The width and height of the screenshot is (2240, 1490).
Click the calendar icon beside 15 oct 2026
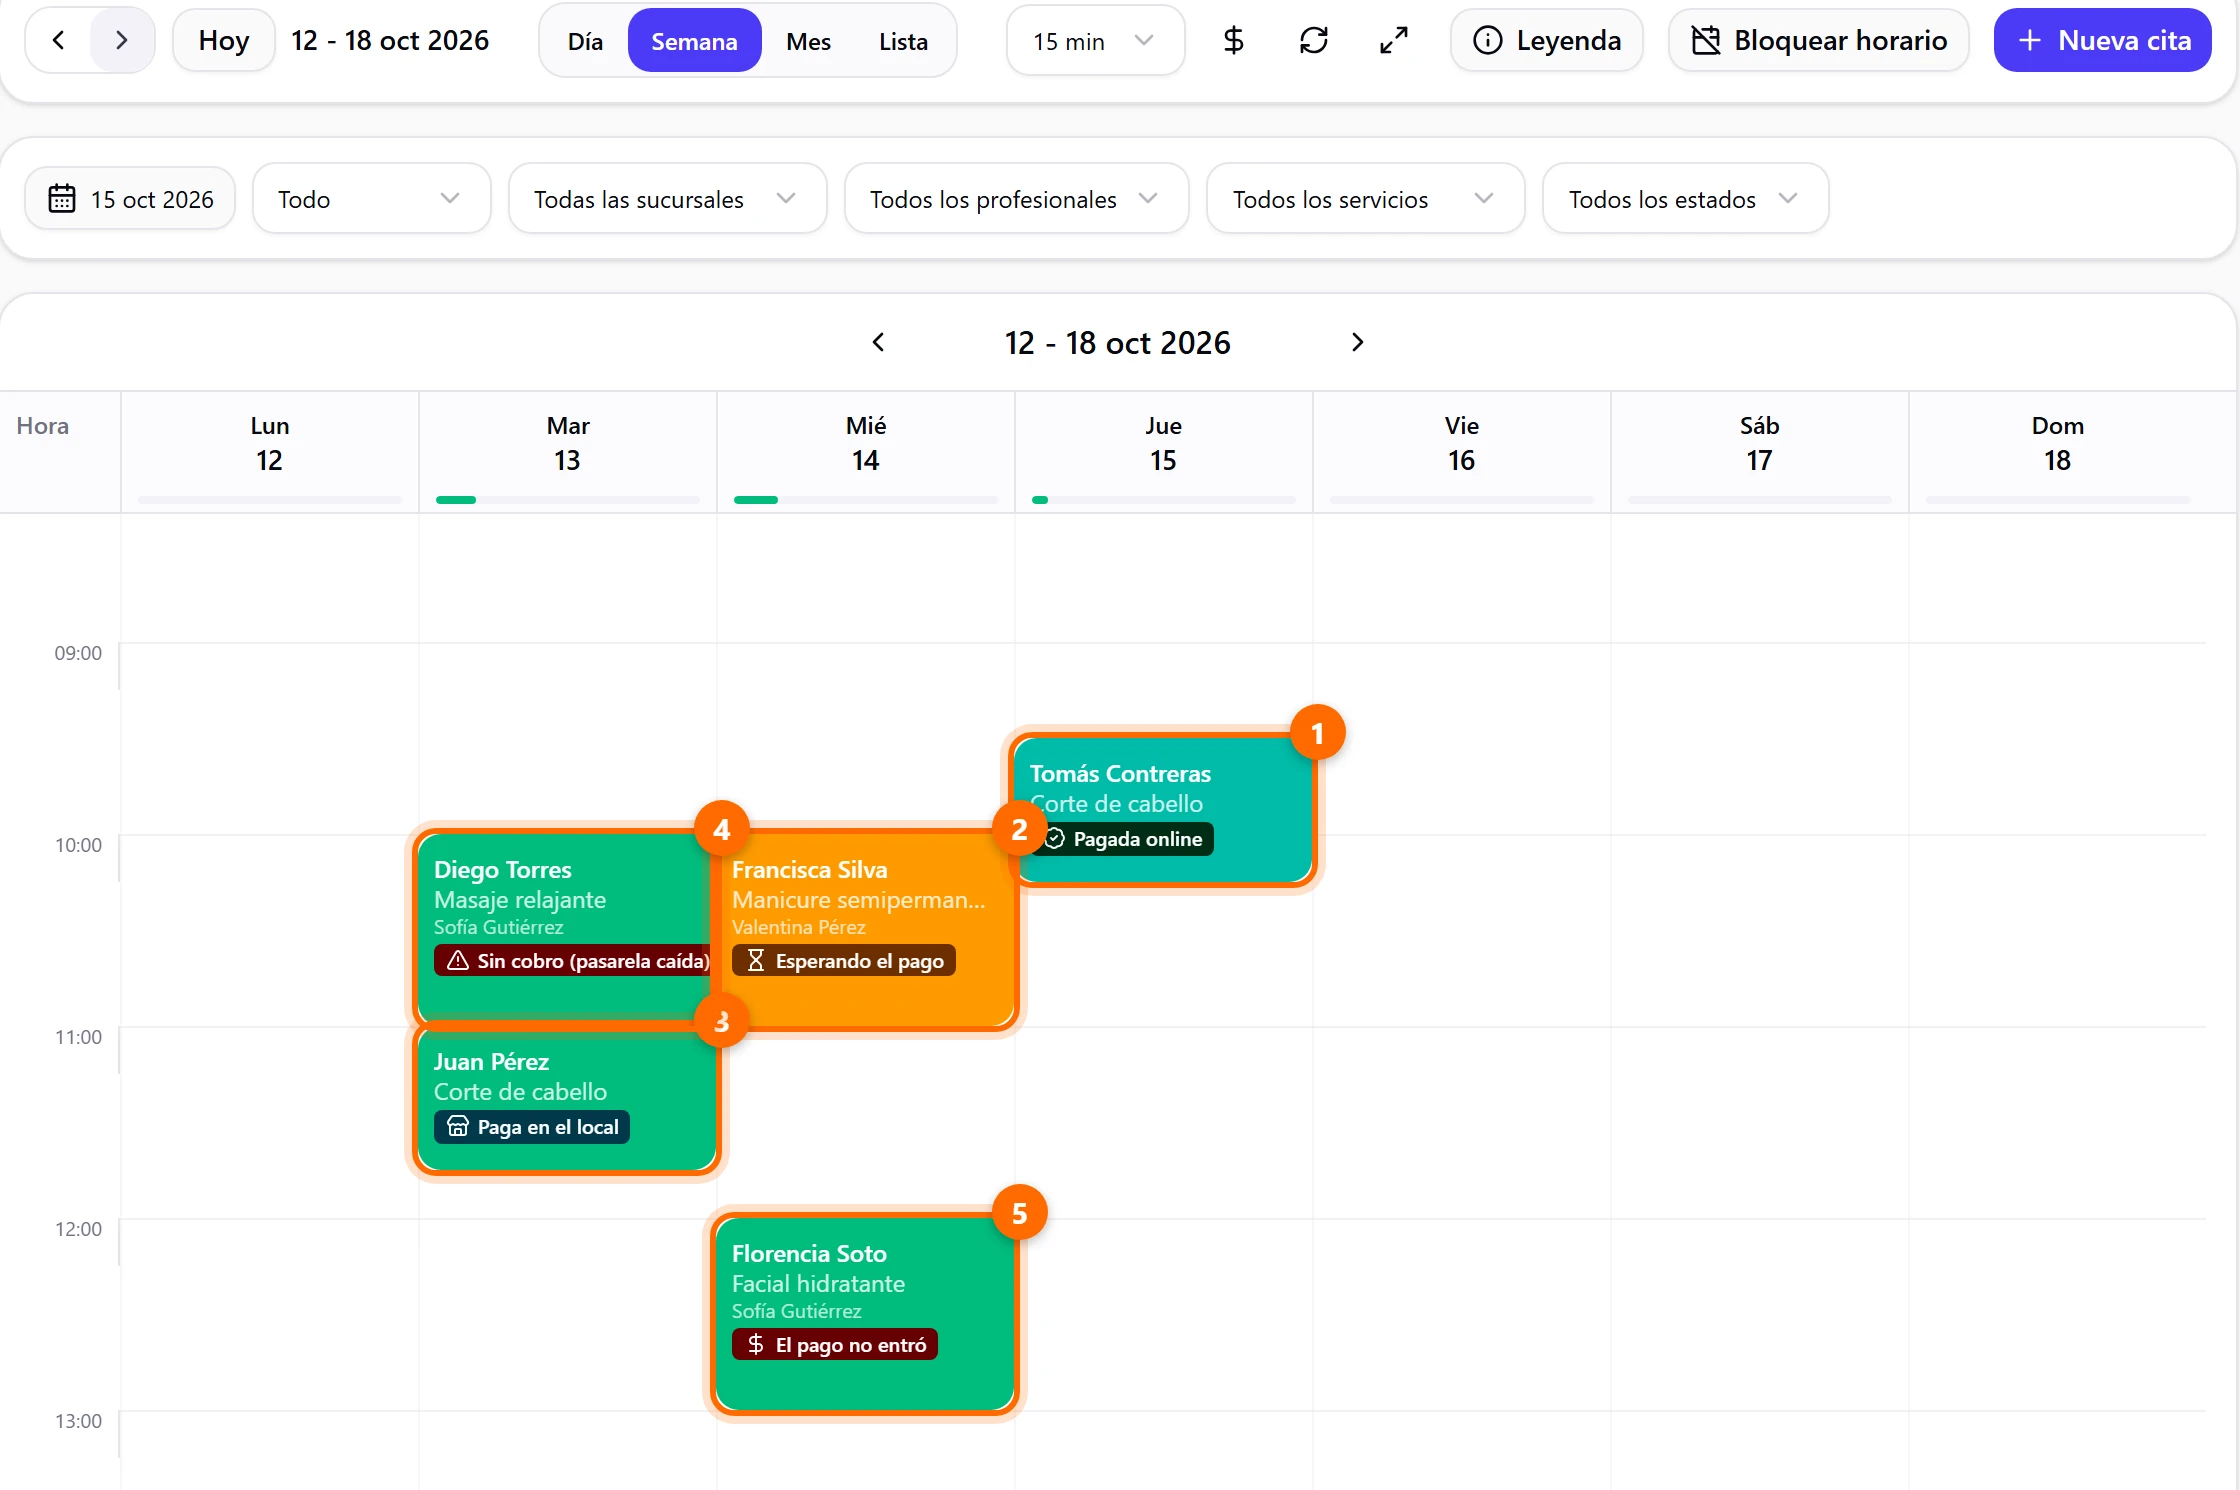[x=62, y=198]
